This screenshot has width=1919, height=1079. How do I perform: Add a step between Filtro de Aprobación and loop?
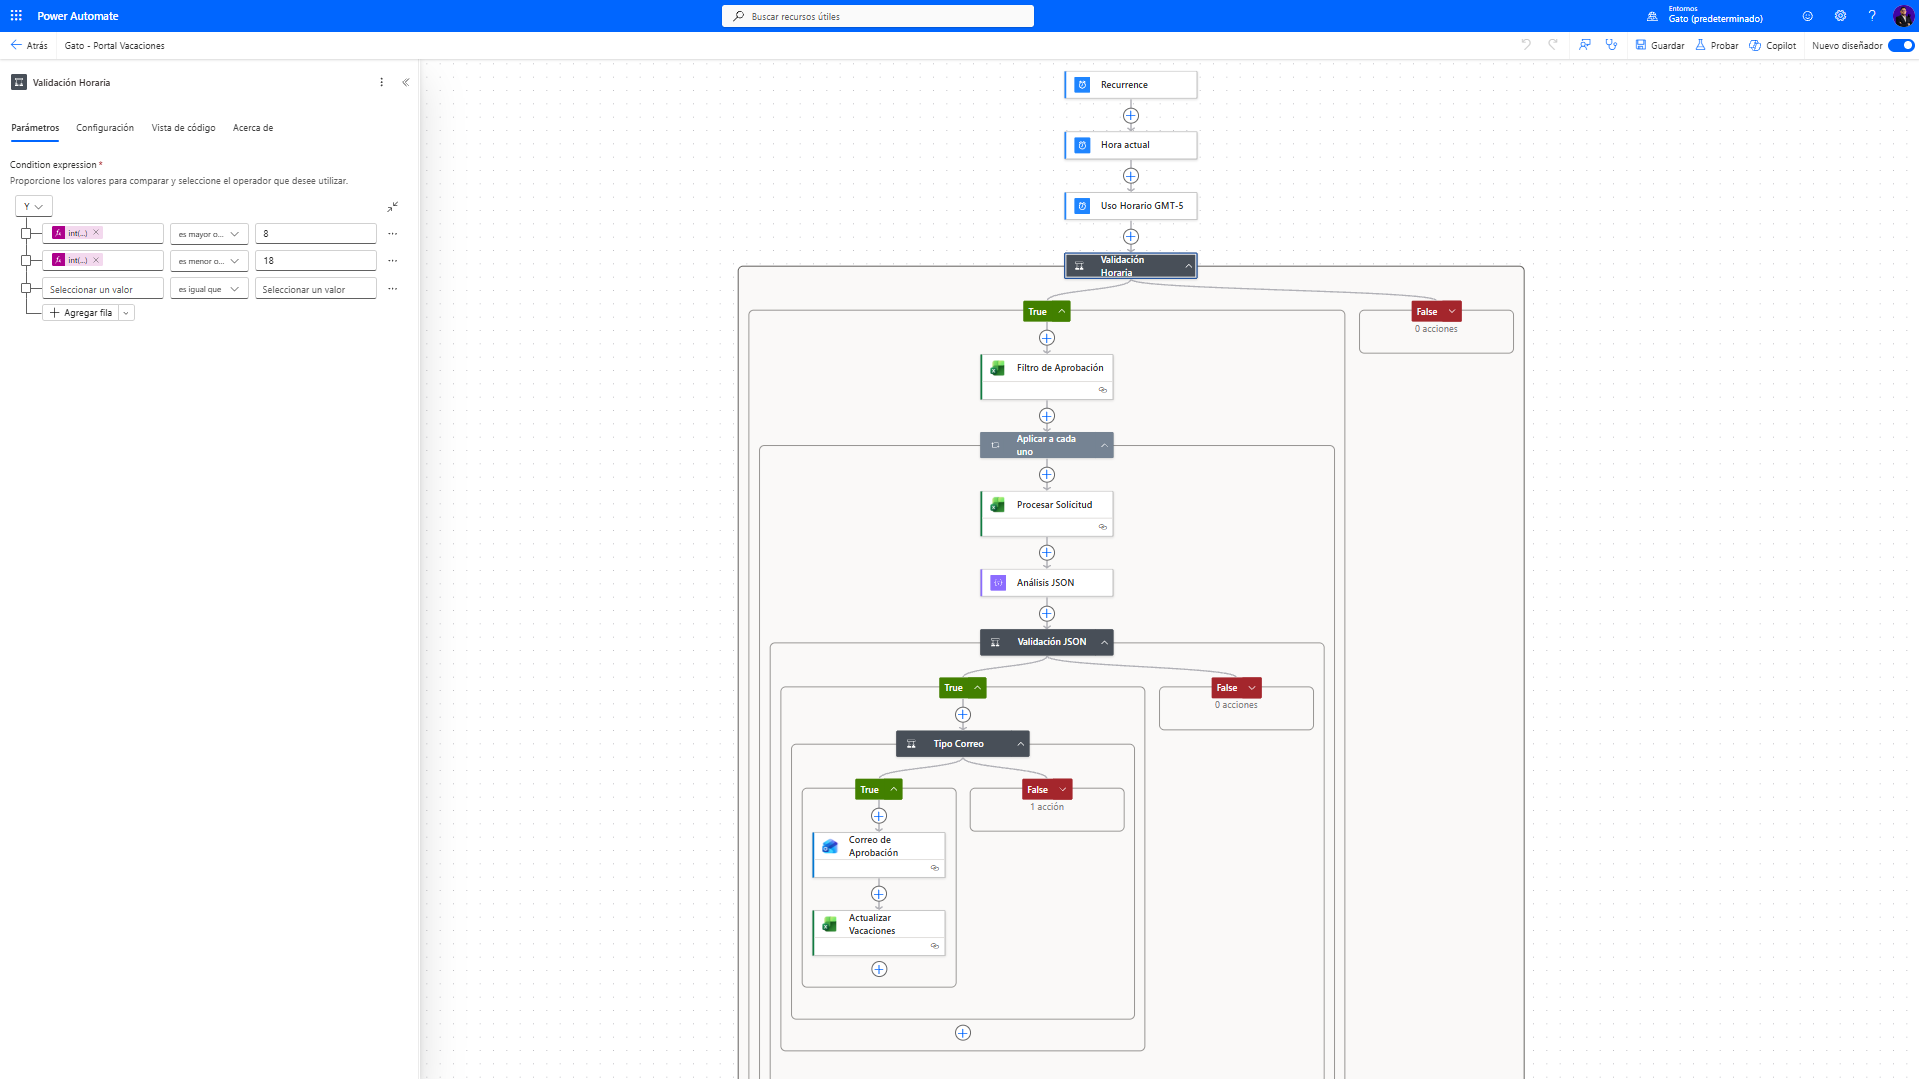pos(1046,416)
